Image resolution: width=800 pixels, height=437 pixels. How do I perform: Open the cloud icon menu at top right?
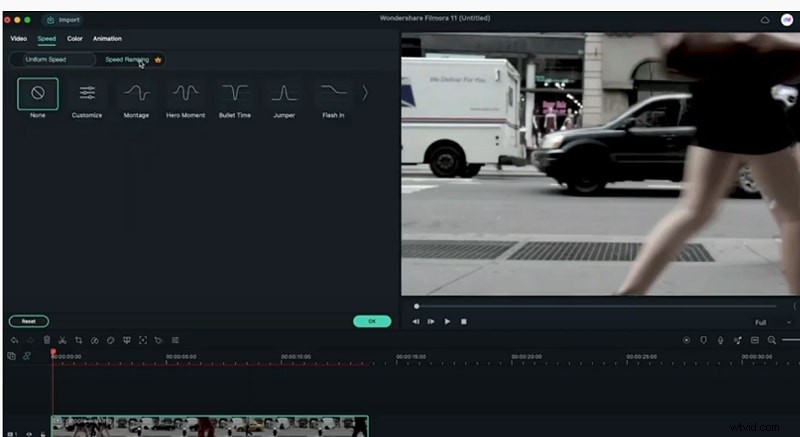coord(765,19)
